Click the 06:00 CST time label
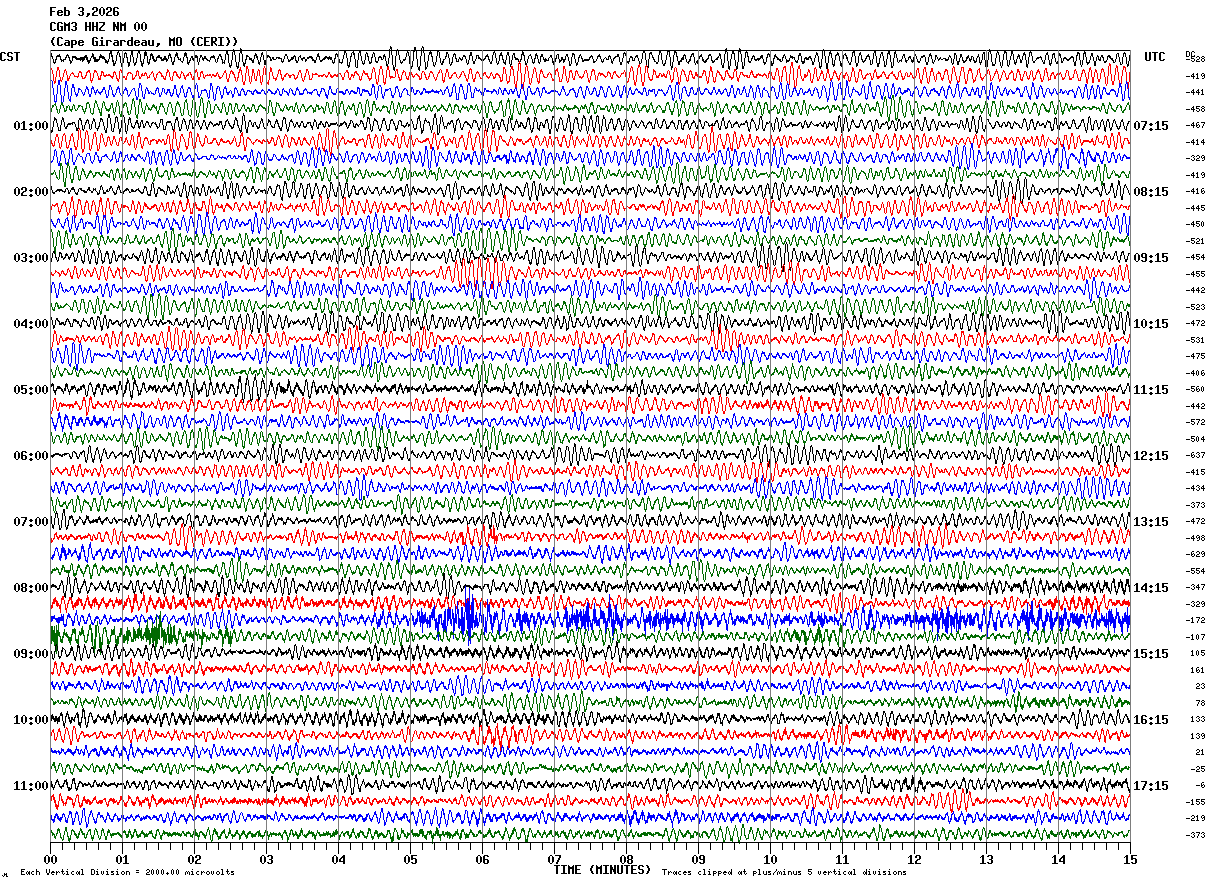1210x886 pixels. 31,456
